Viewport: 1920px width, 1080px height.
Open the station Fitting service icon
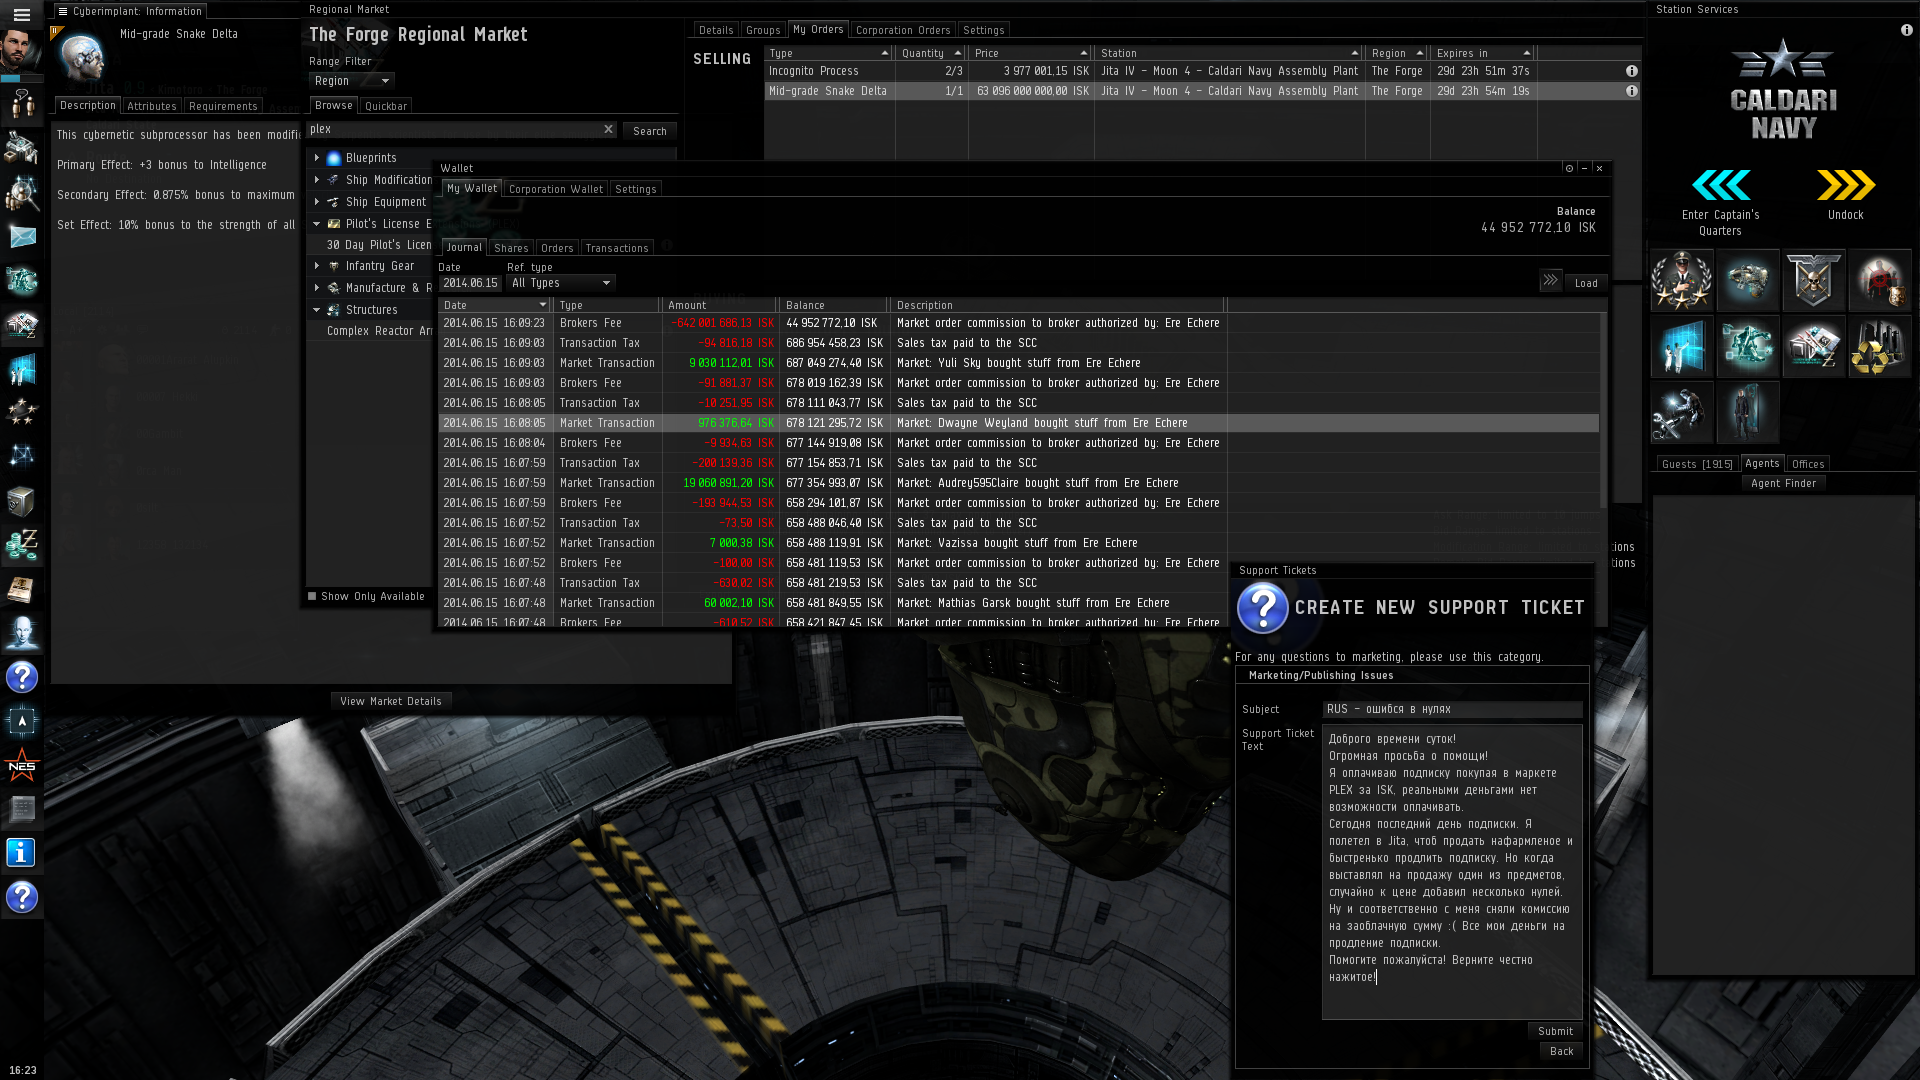coord(1748,346)
